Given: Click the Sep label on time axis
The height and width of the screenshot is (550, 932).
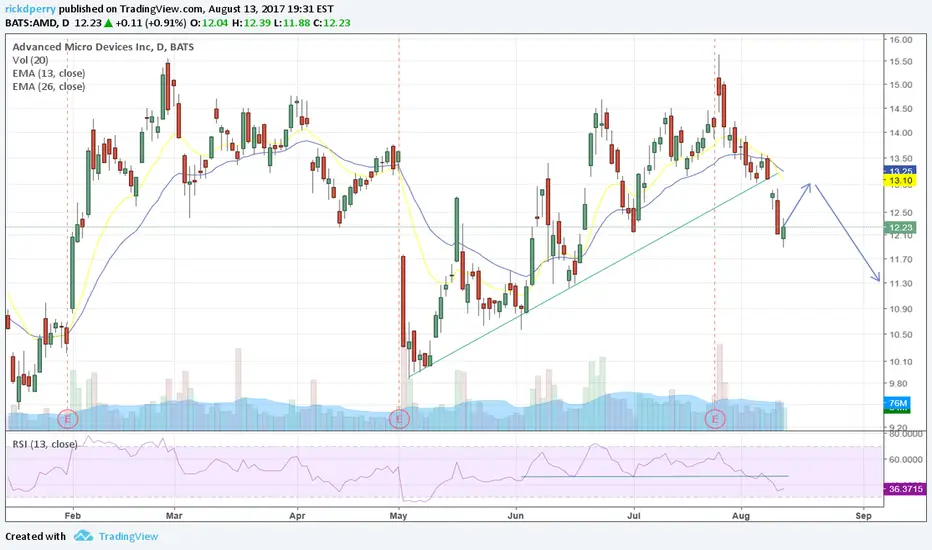Looking at the screenshot, I should pos(864,516).
